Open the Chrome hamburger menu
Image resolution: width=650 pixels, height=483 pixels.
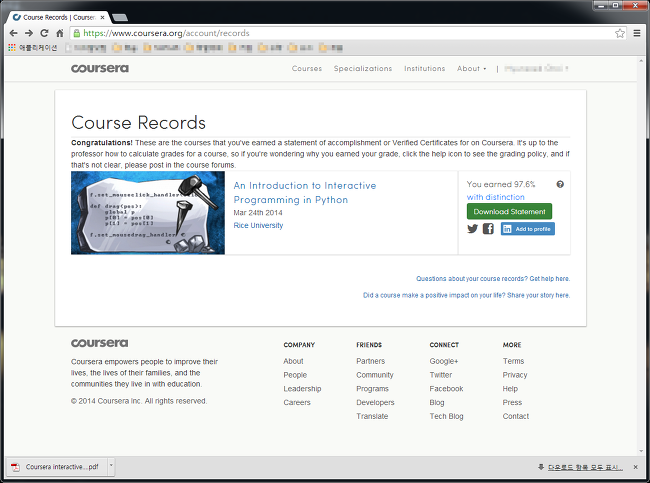pyautogui.click(x=637, y=33)
